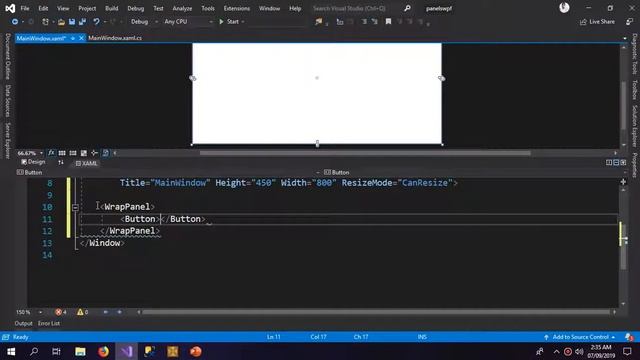This screenshot has width=640, height=360.
Task: Select horizontal split layout icon
Action: pos(616,162)
